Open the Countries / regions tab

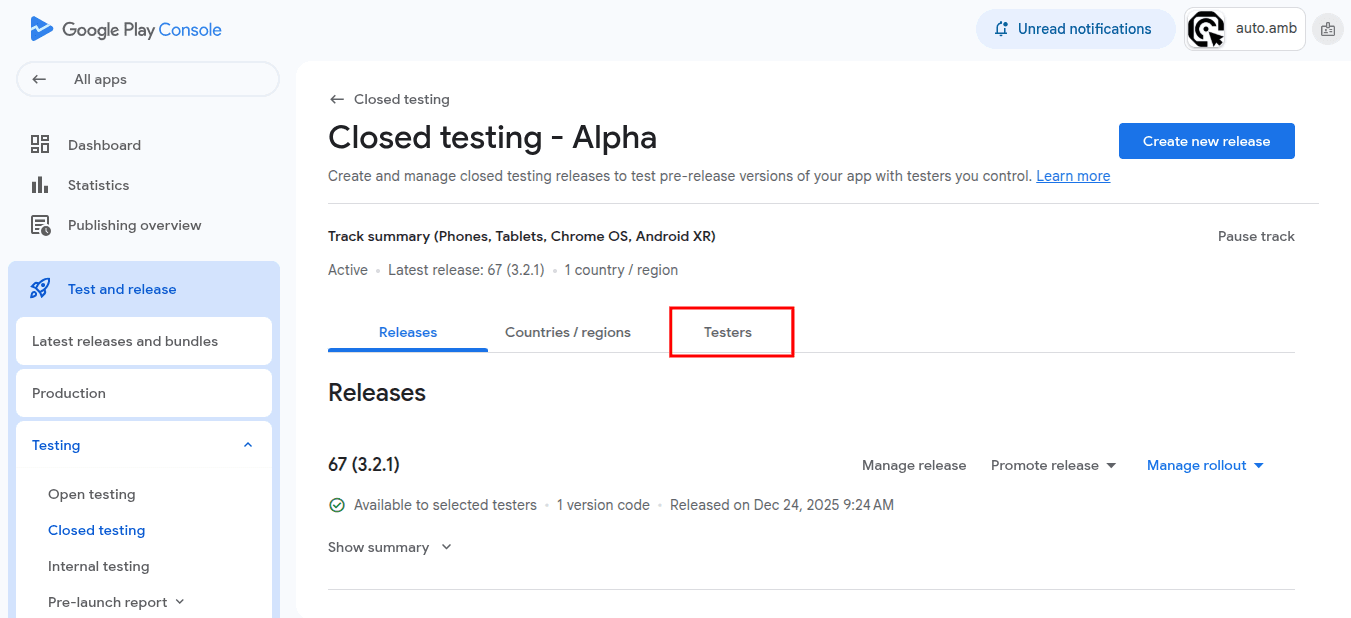click(x=568, y=332)
